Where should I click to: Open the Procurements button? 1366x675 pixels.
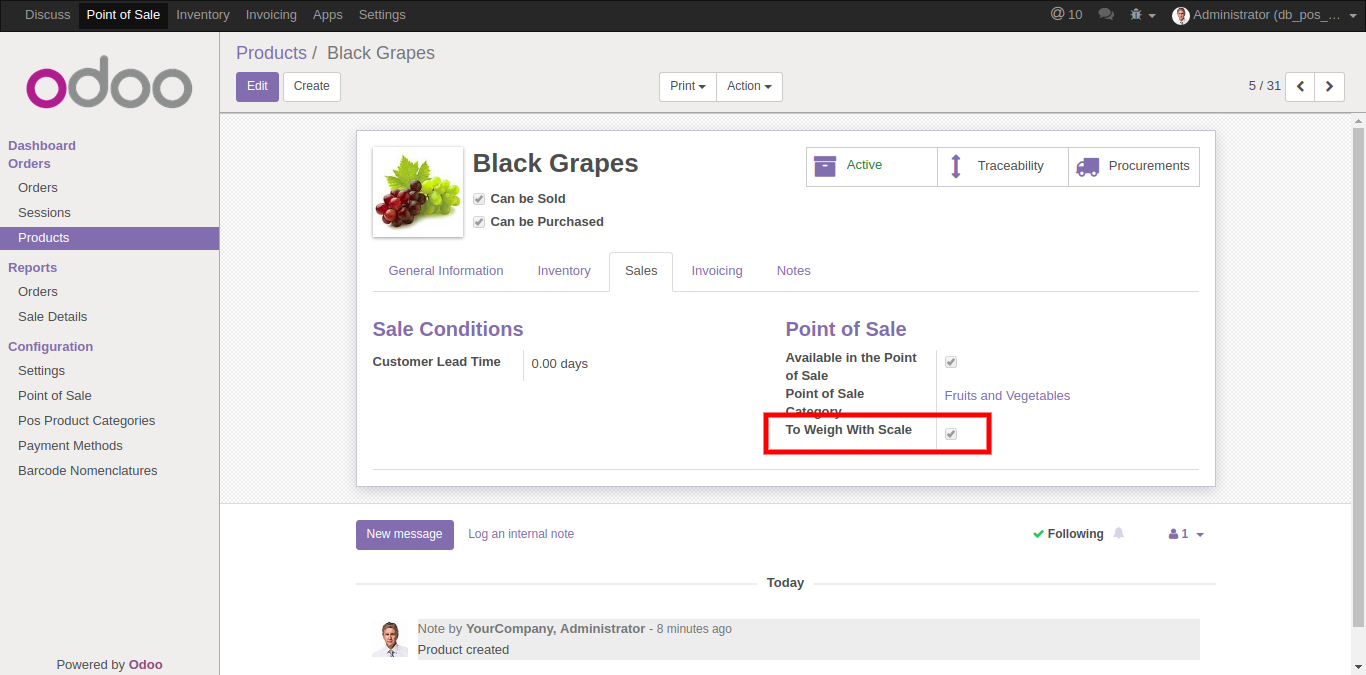click(x=1134, y=167)
